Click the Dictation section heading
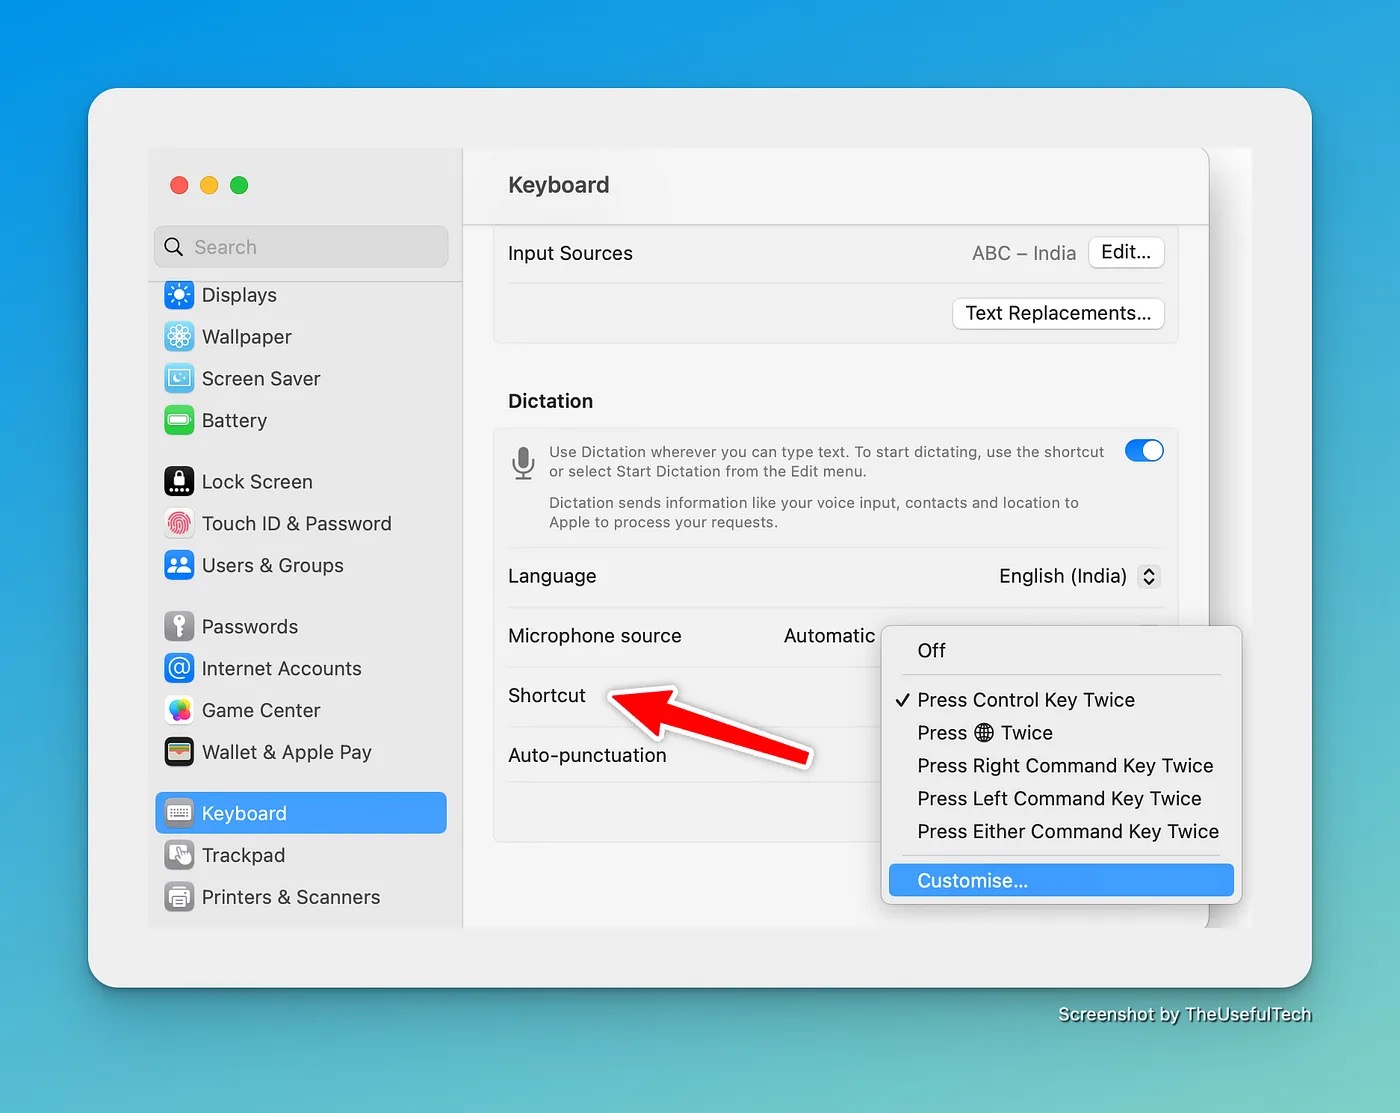1400x1113 pixels. (550, 401)
